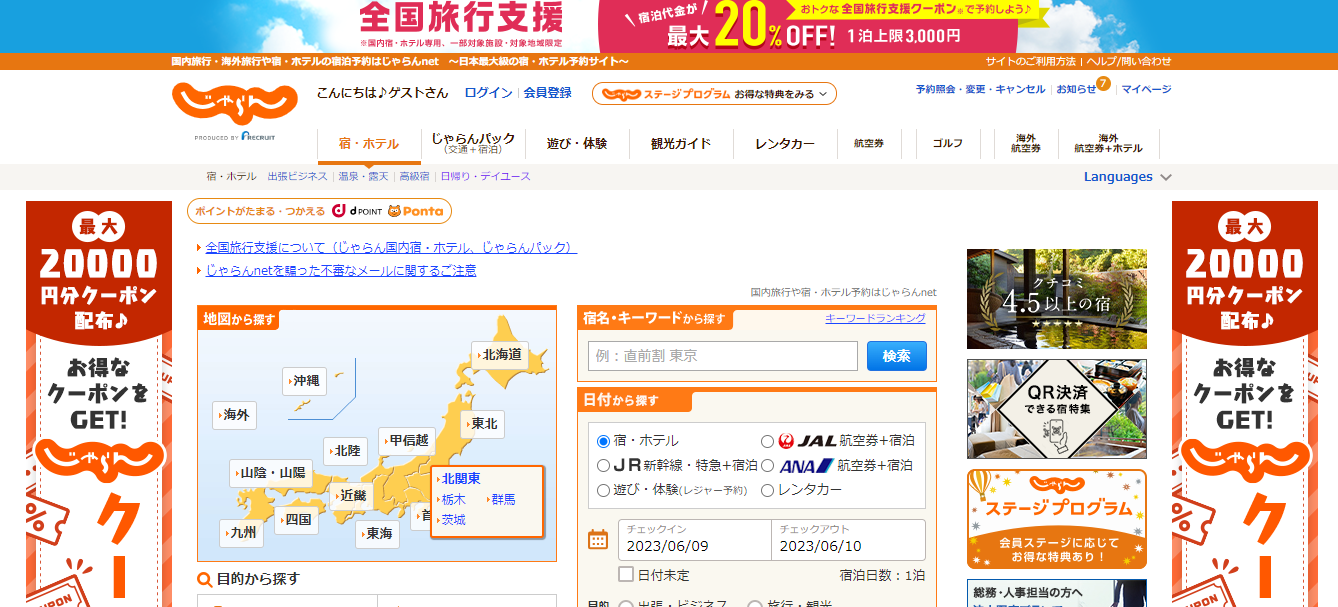Open the クチコミ 4.5以上の宿 banner
The image size is (1338, 607).
tap(1056, 299)
